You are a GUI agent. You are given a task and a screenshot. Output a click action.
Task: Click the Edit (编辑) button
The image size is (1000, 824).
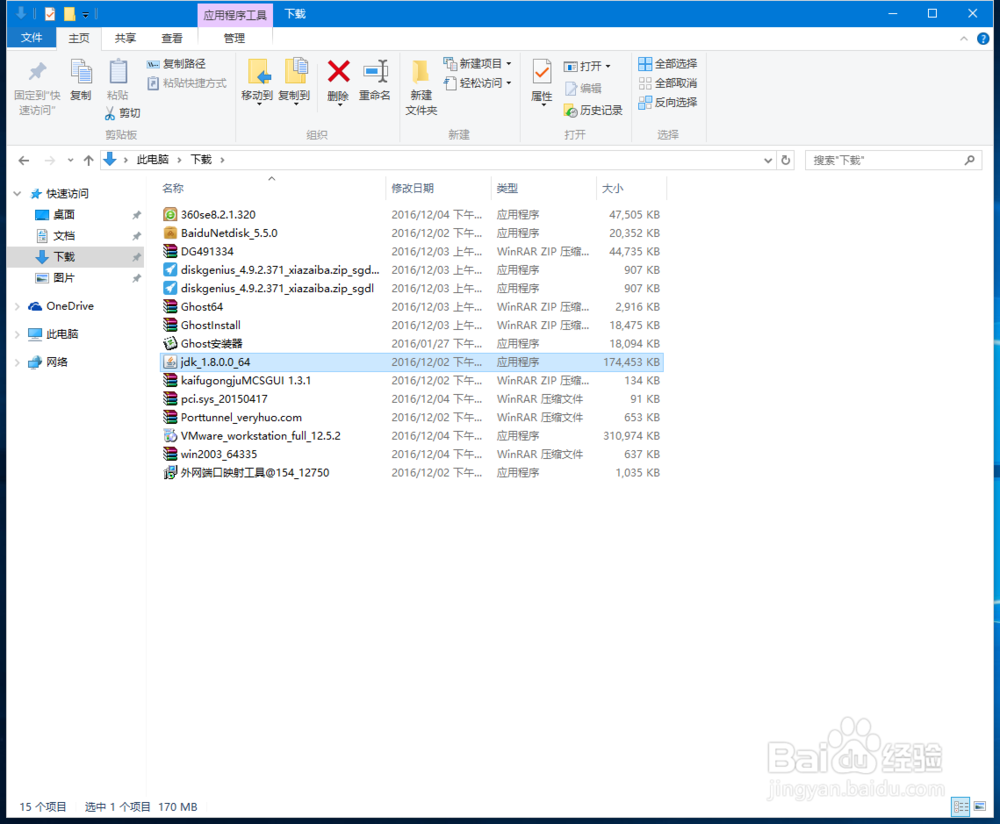[x=584, y=88]
